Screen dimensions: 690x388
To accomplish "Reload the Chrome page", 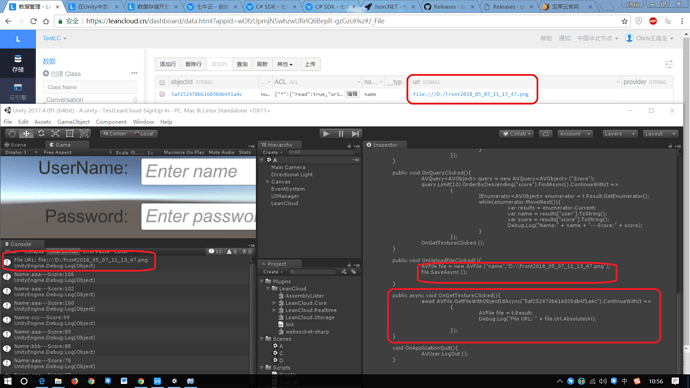I will [x=33, y=21].
